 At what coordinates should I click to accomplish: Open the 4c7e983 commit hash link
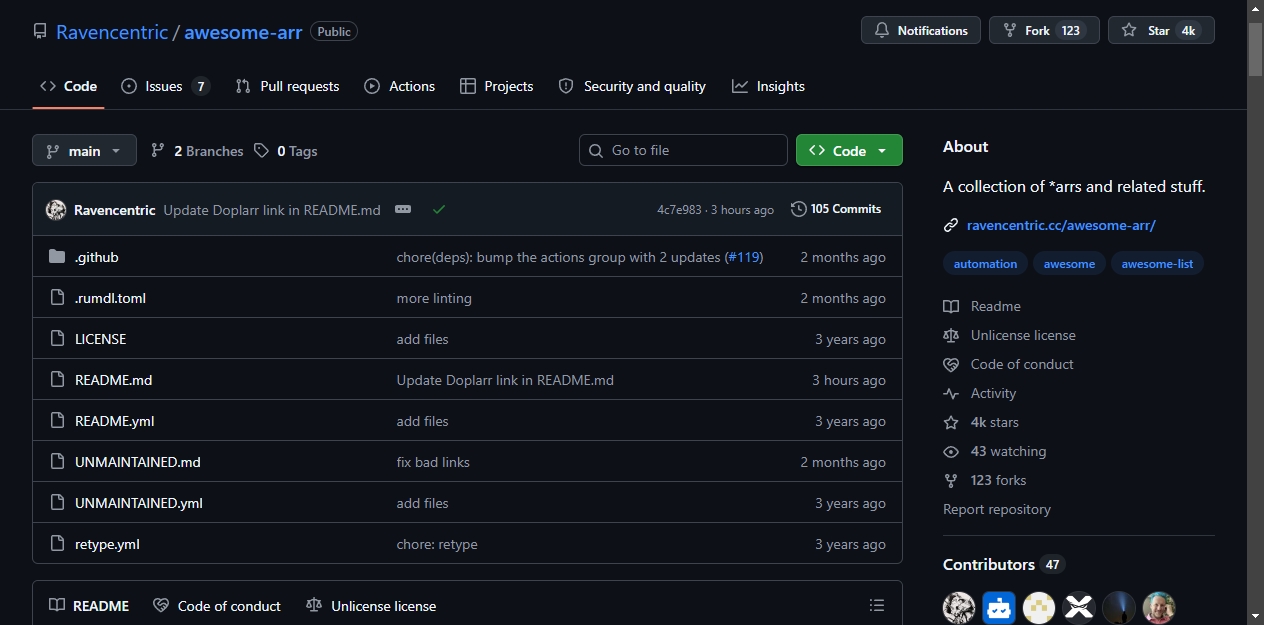pyautogui.click(x=679, y=210)
